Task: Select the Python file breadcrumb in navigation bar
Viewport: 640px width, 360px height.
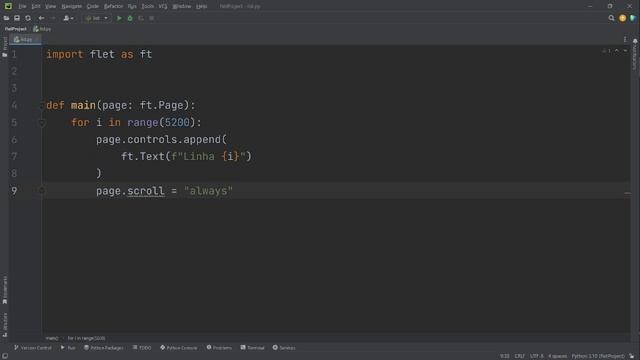Action: [42, 29]
